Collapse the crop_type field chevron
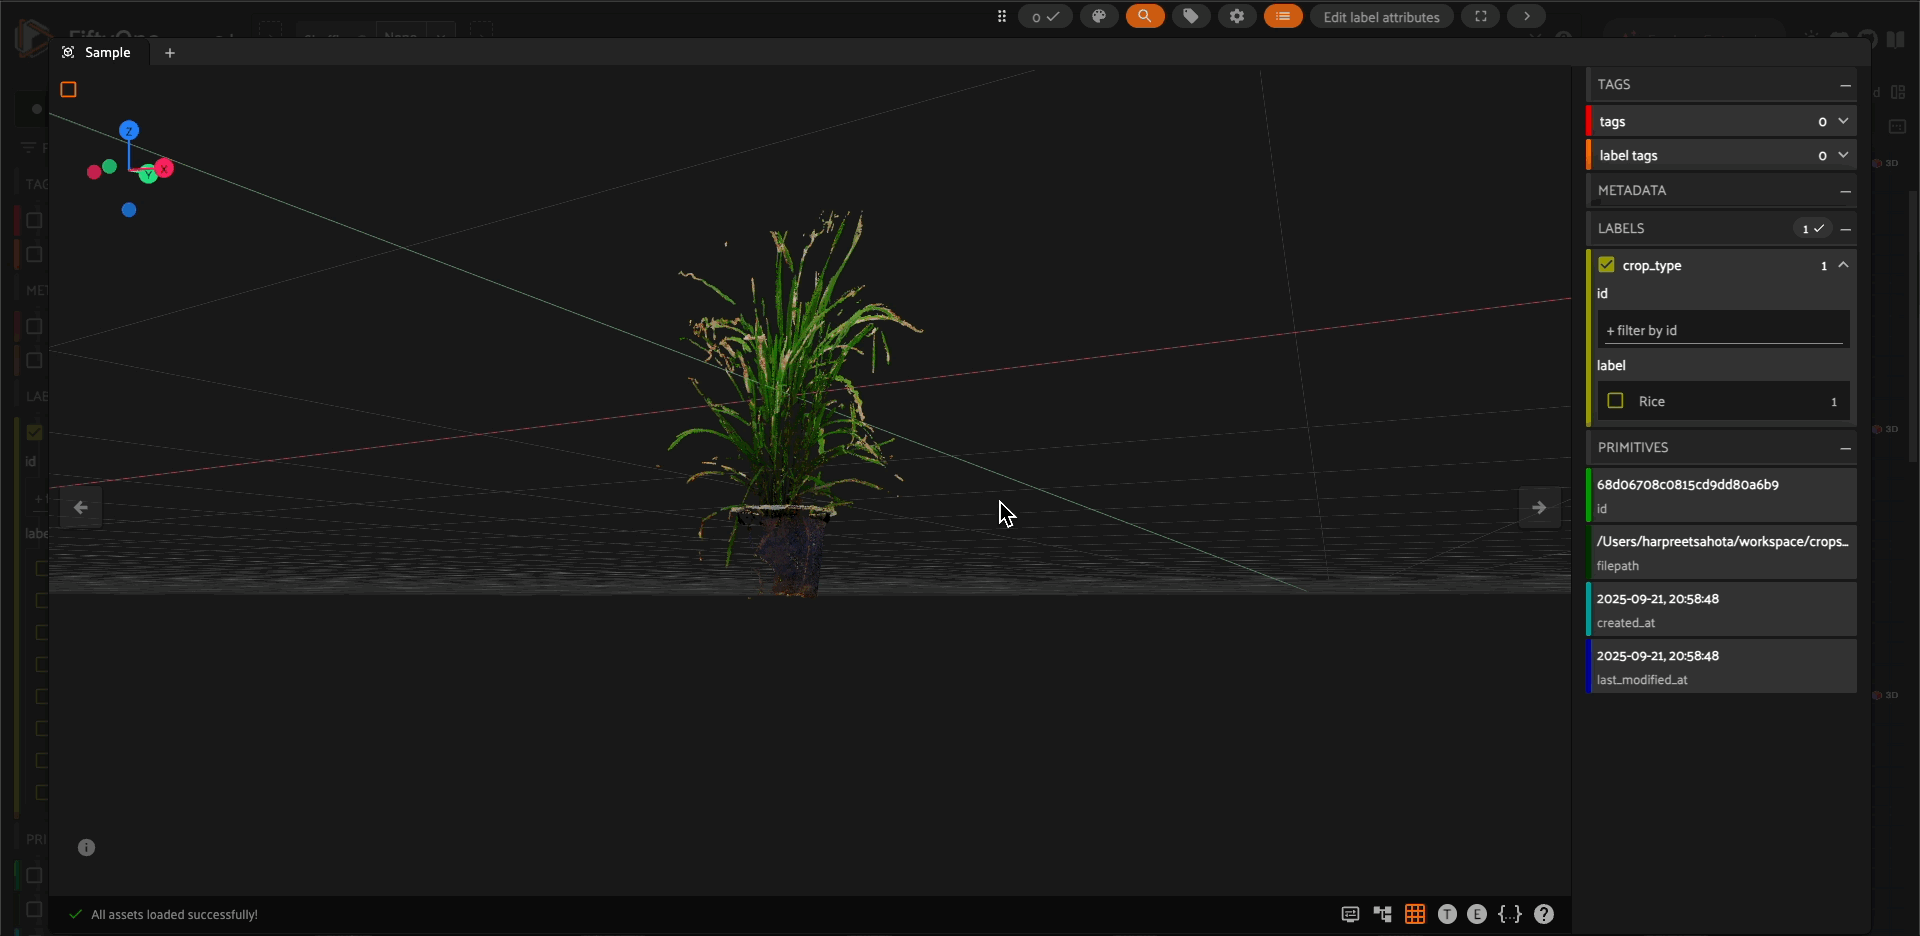The height and width of the screenshot is (936, 1920). 1843,265
